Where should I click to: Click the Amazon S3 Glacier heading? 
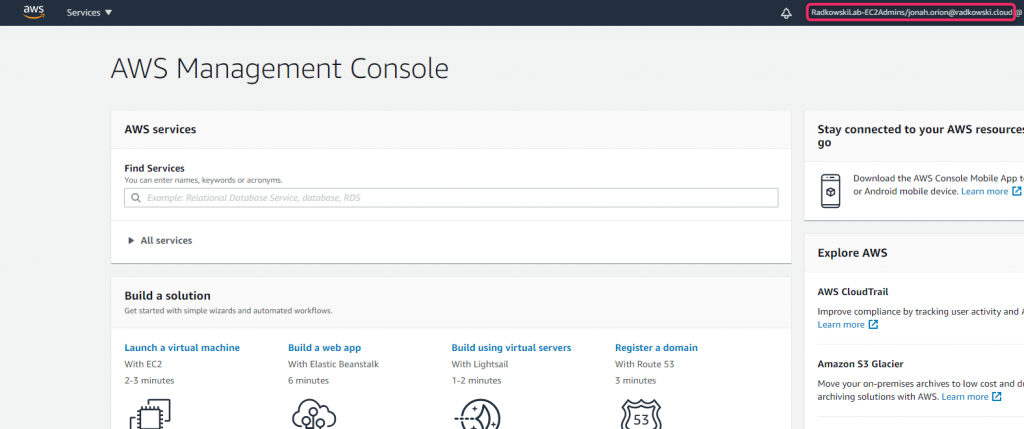(860, 364)
